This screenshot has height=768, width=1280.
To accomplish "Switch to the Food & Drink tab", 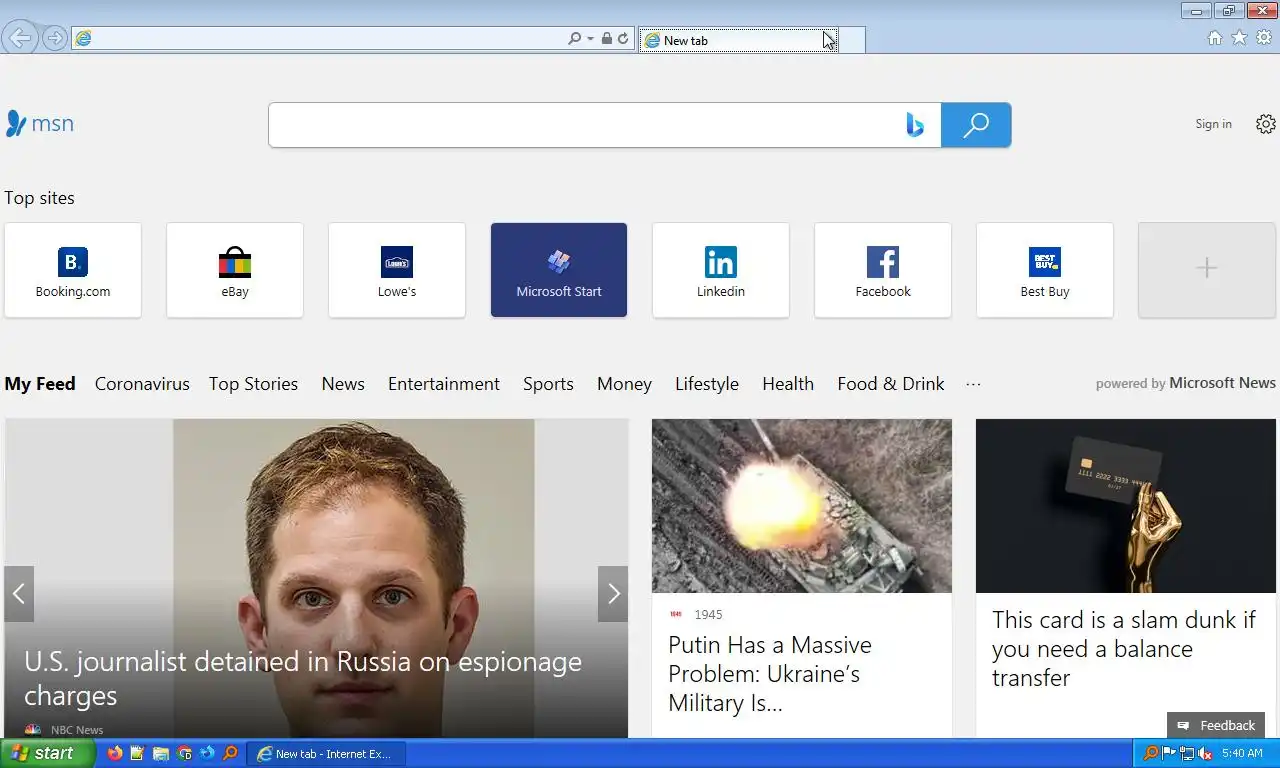I will click(891, 384).
